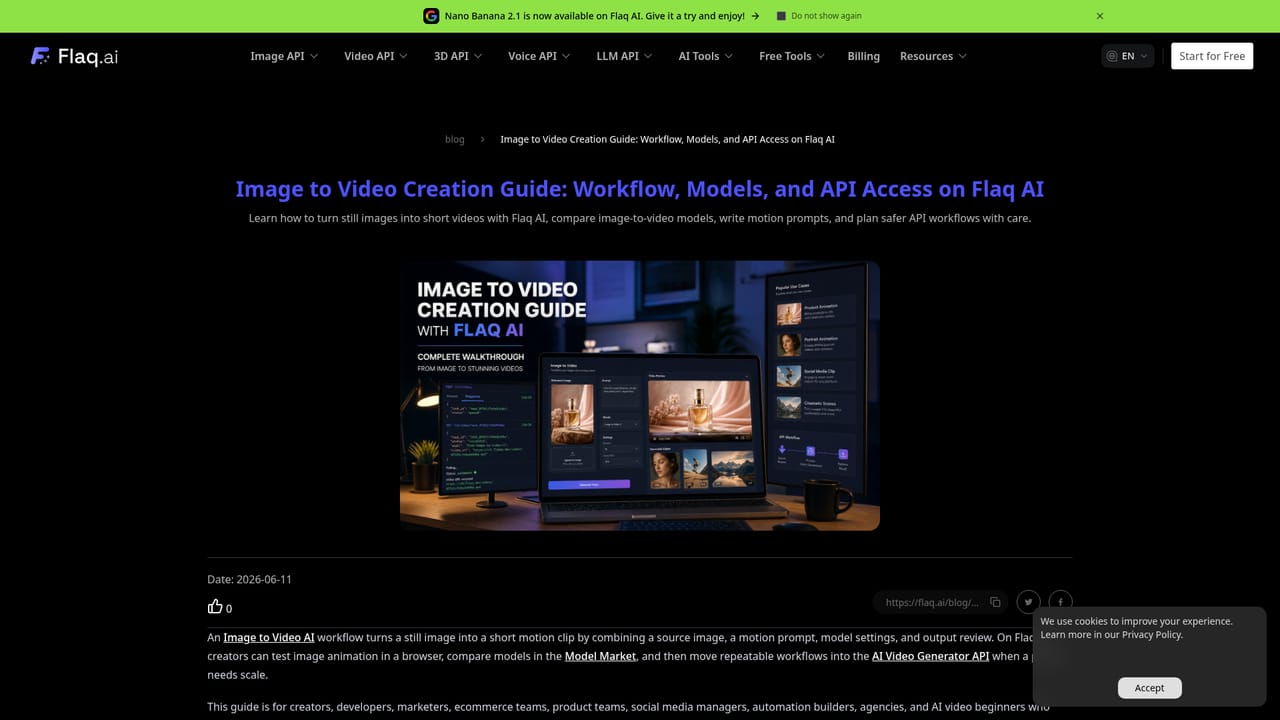Expand the Video API menu

coord(376,56)
